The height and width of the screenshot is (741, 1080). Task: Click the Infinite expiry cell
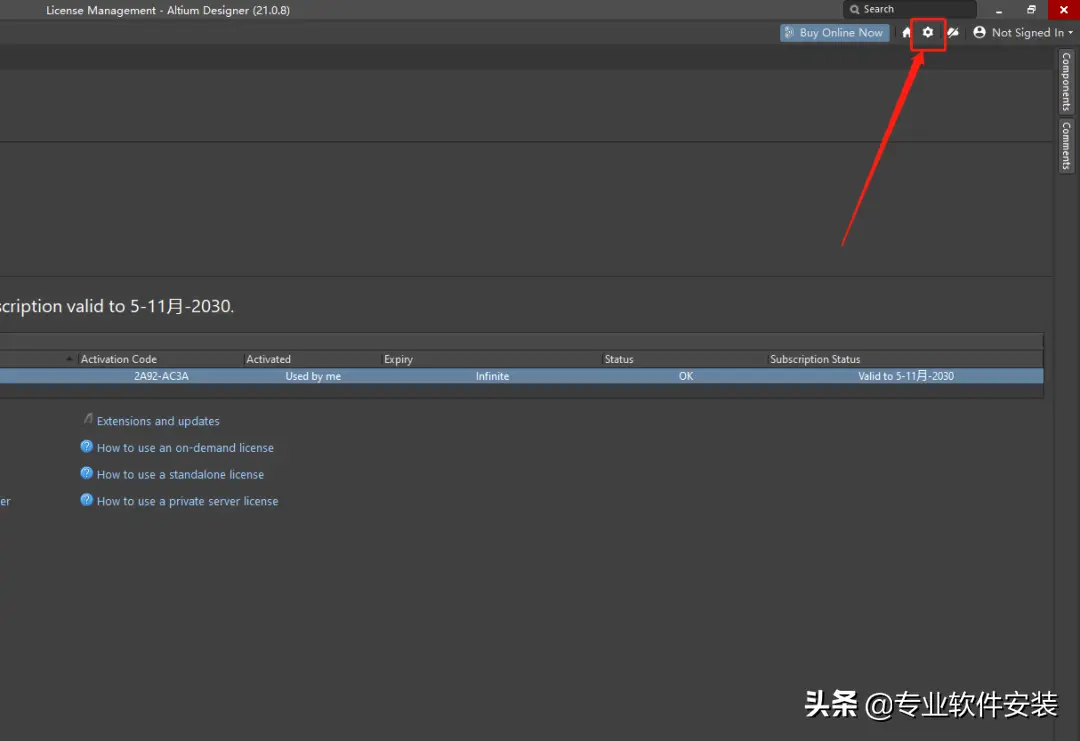pos(492,376)
